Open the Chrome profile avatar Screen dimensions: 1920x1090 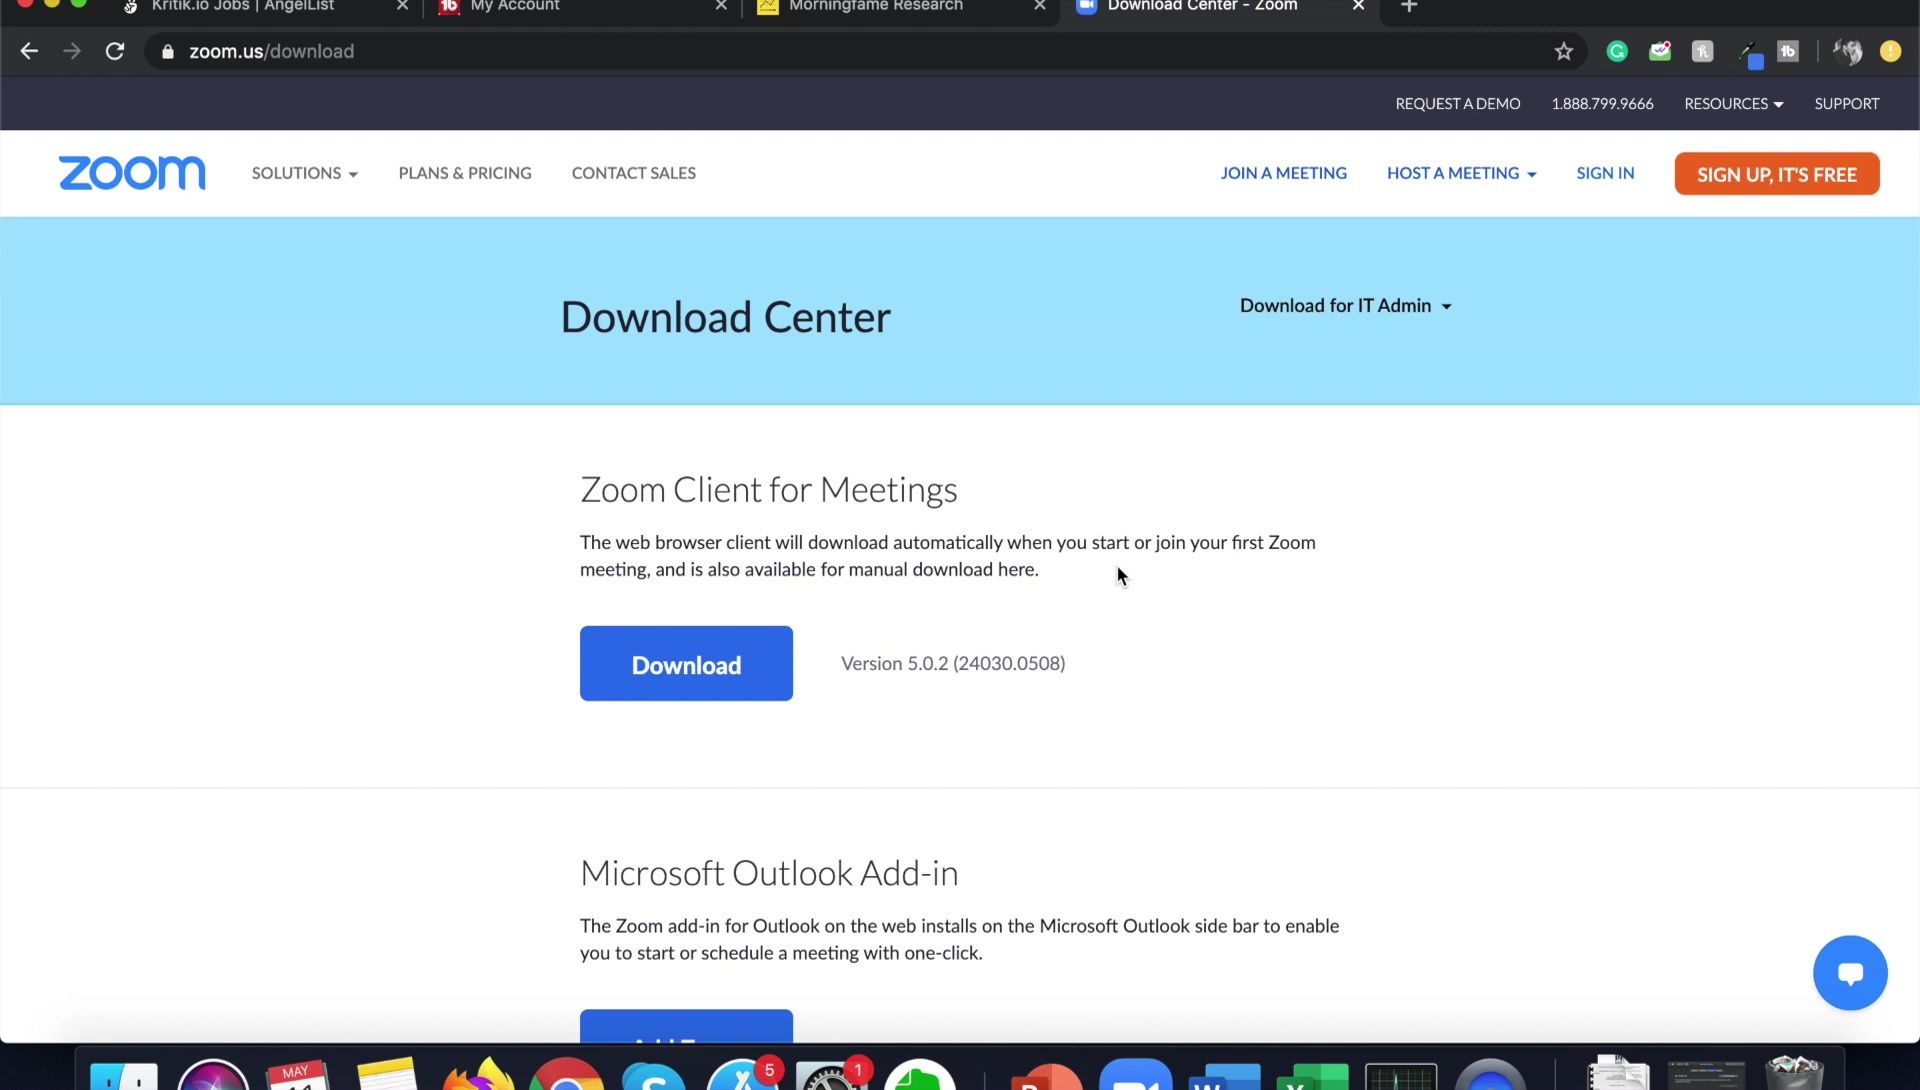[x=1848, y=51]
